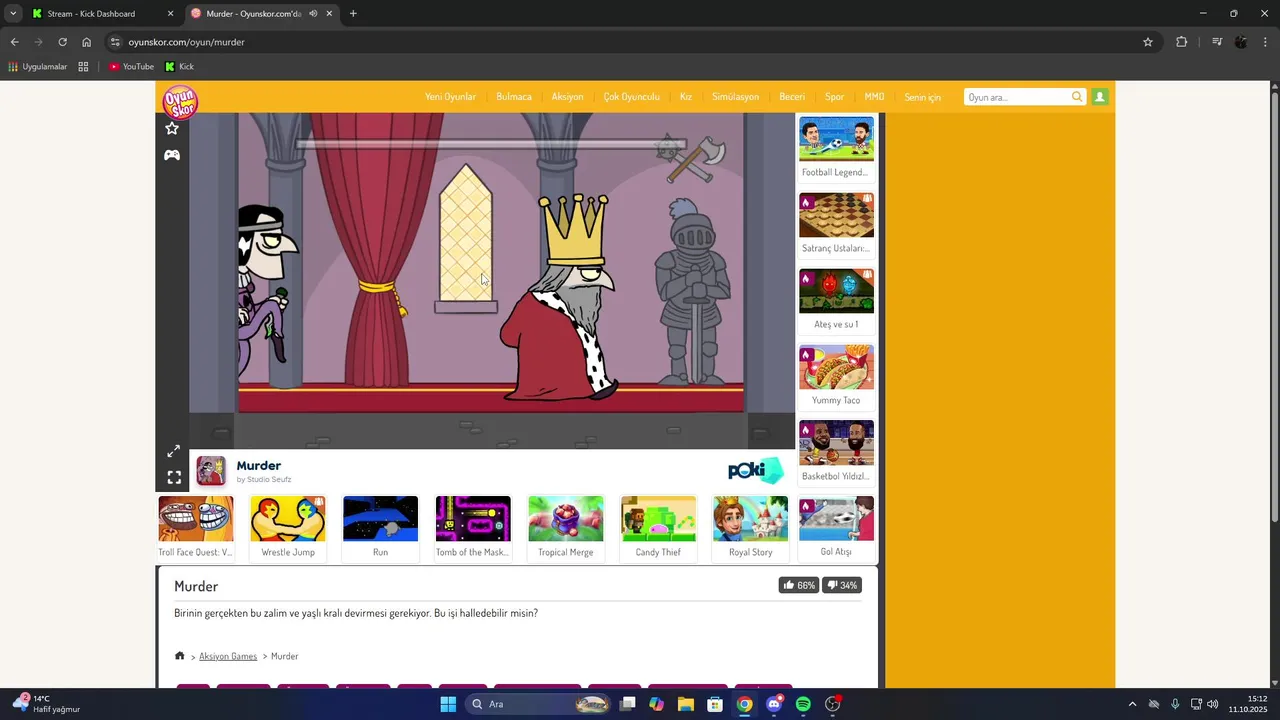1280x720 pixels.
Task: Follow the Aksiyon Games breadcrumb link
Action: click(x=228, y=656)
